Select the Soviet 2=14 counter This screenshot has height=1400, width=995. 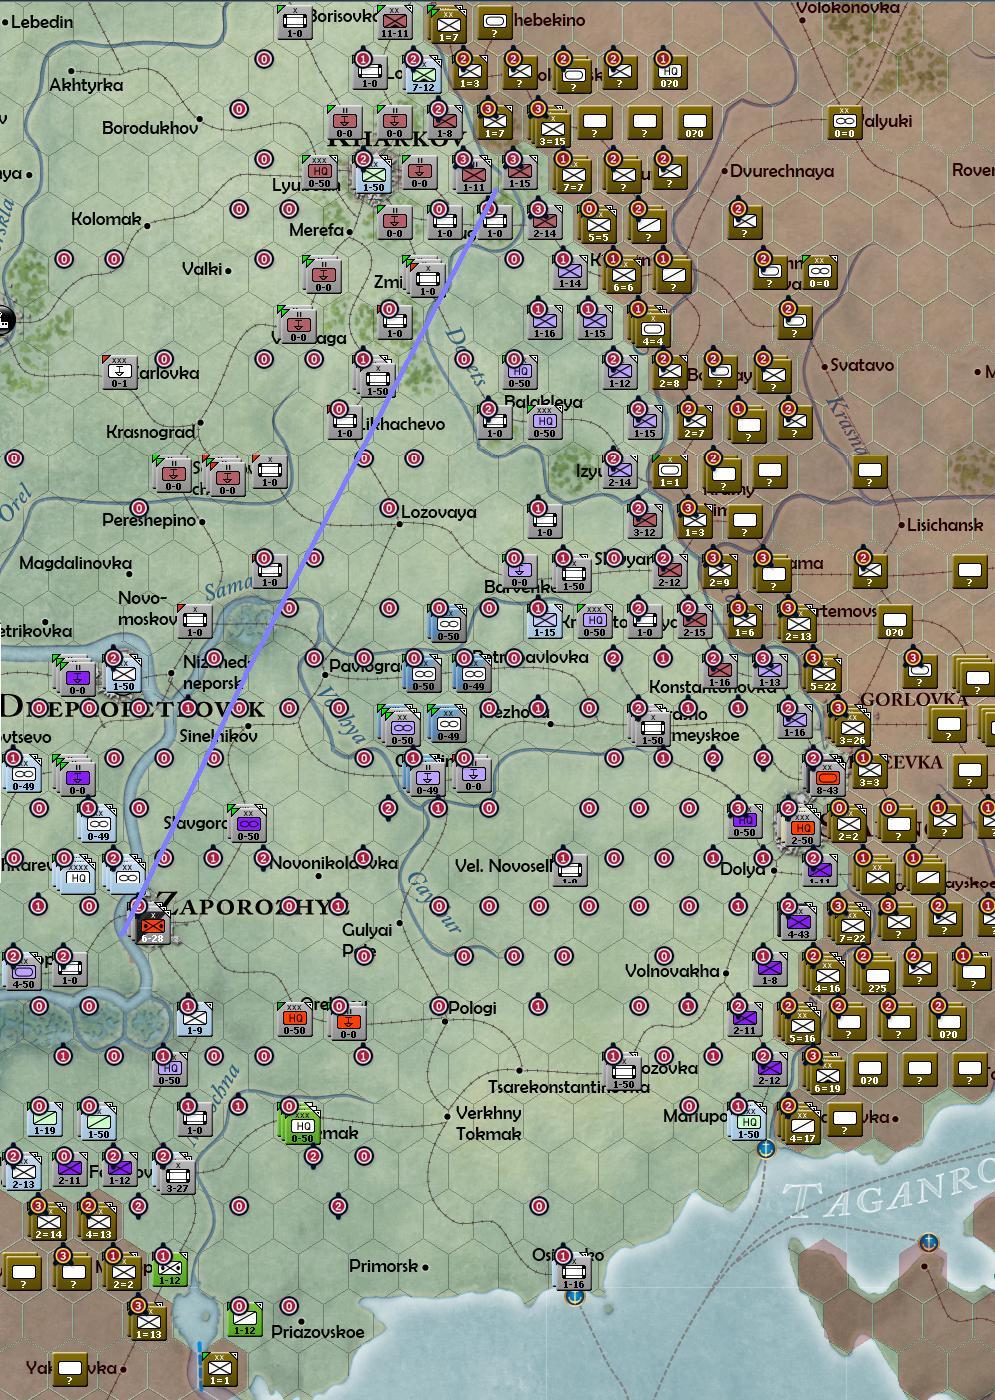(x=48, y=1222)
